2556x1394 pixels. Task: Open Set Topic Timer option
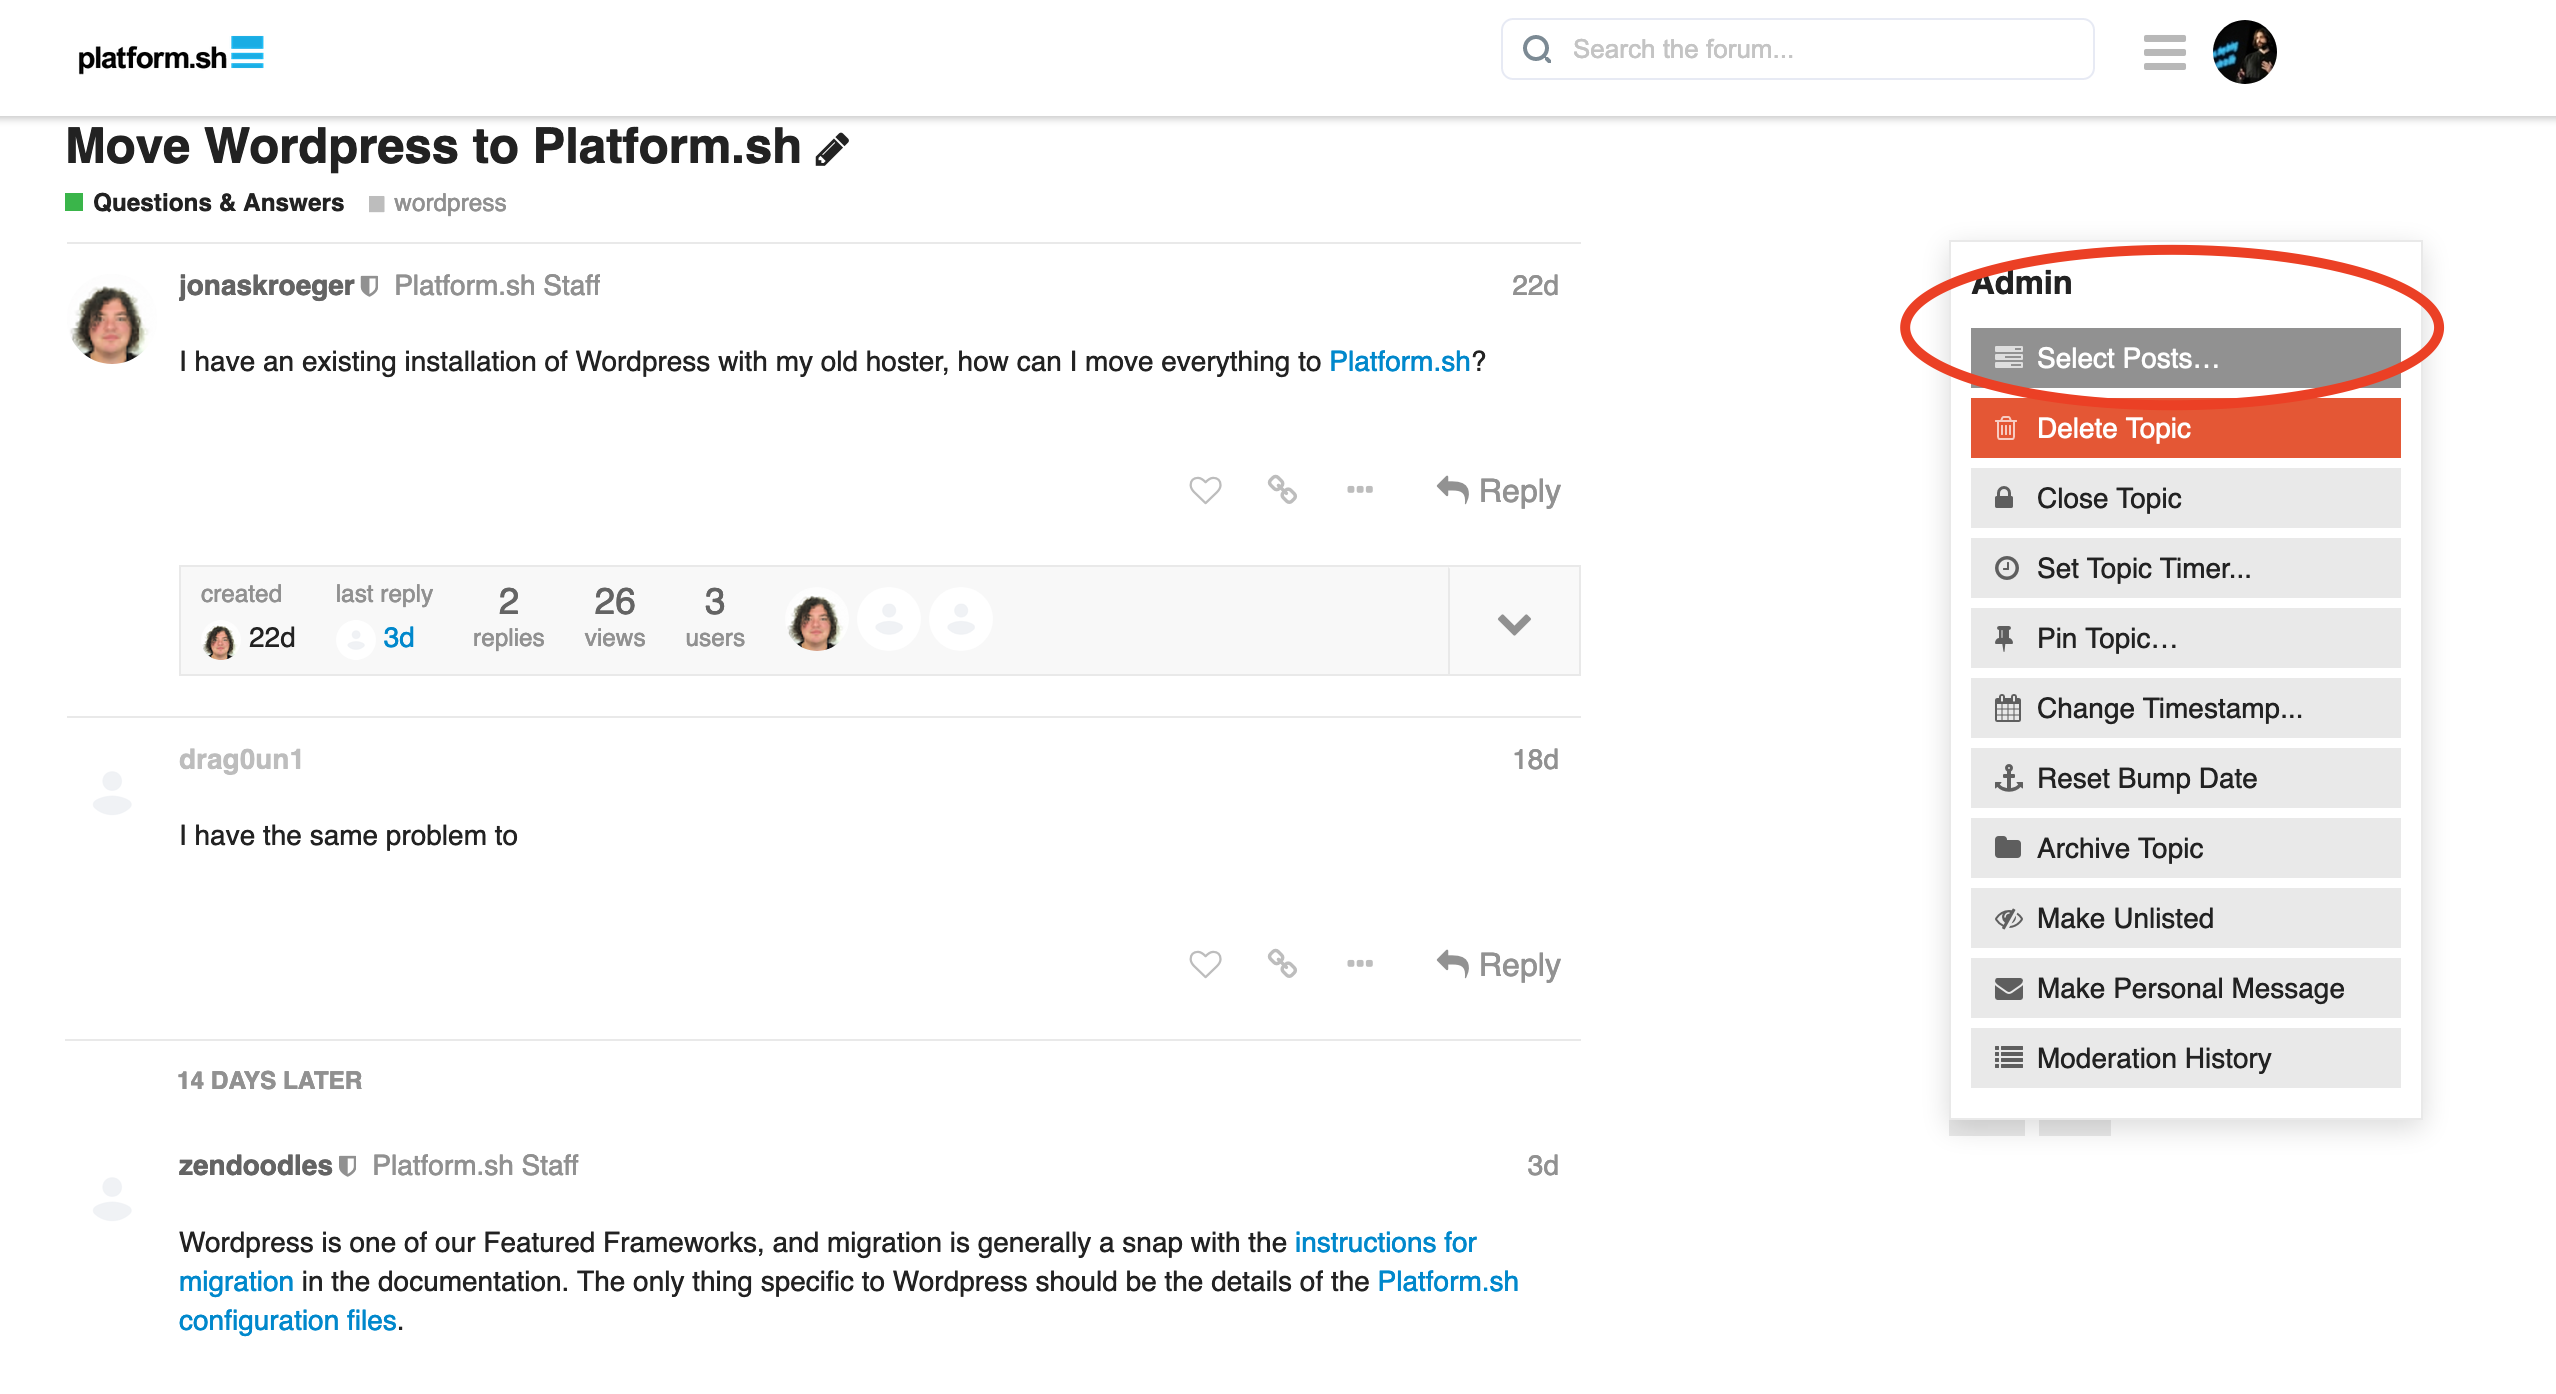click(x=2185, y=568)
